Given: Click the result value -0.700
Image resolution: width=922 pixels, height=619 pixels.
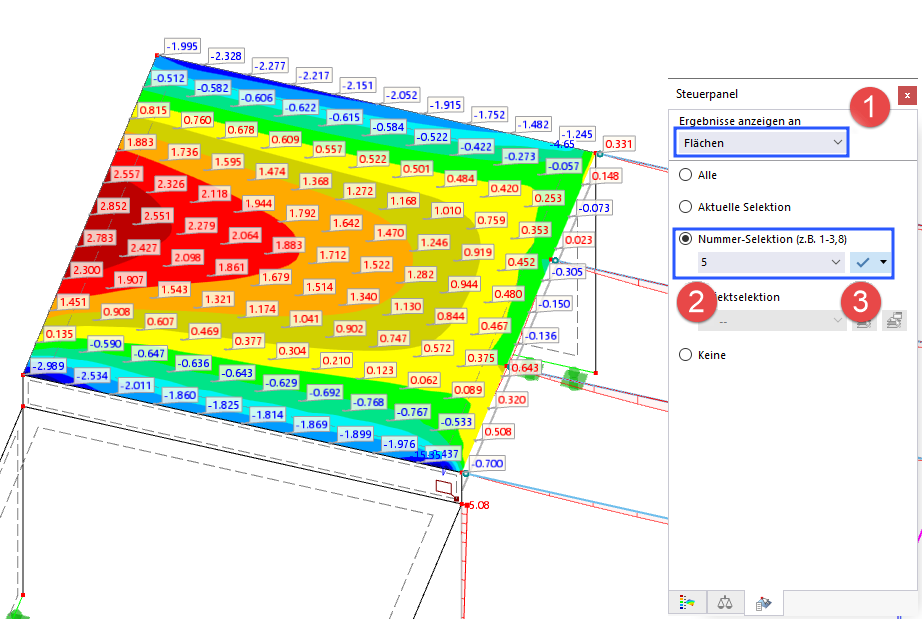Looking at the screenshot, I should pyautogui.click(x=487, y=464).
